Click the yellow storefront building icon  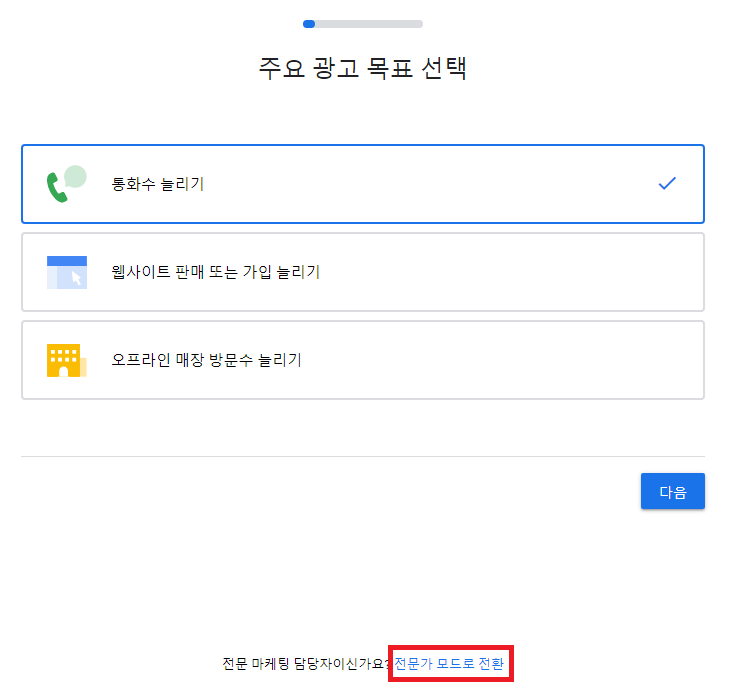[67, 360]
